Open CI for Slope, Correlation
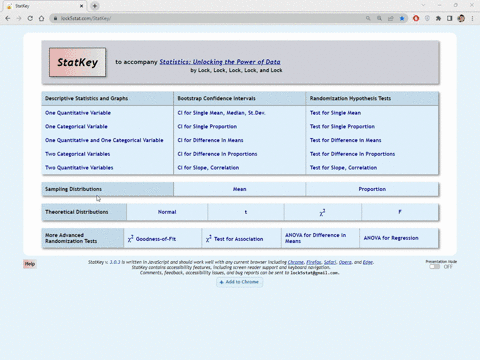Screen dimensions: 480x360 coord(208,168)
